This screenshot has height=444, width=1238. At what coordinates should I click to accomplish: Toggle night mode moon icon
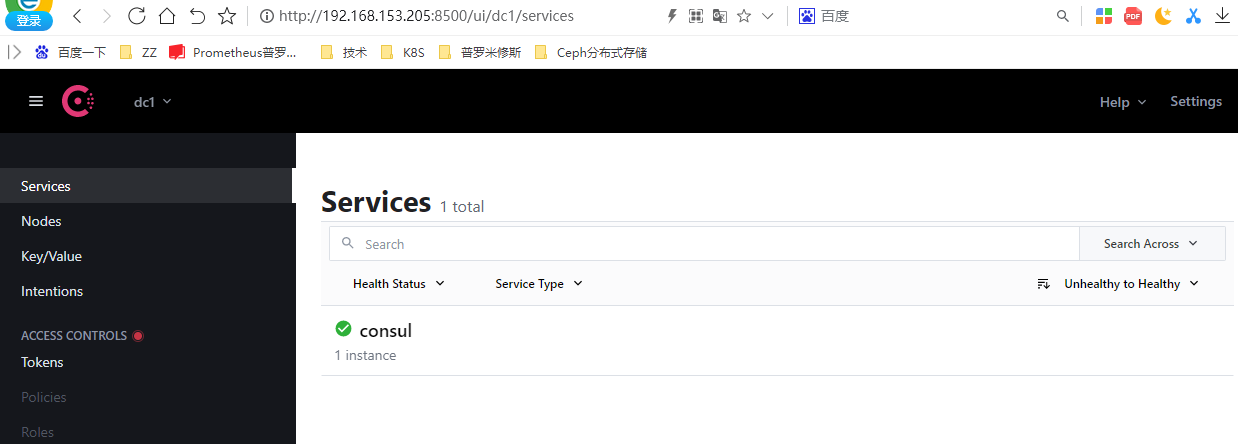click(x=1163, y=16)
